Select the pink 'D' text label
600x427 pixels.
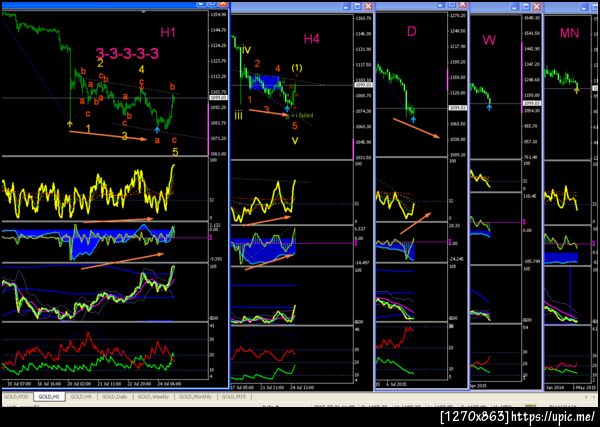coord(411,31)
